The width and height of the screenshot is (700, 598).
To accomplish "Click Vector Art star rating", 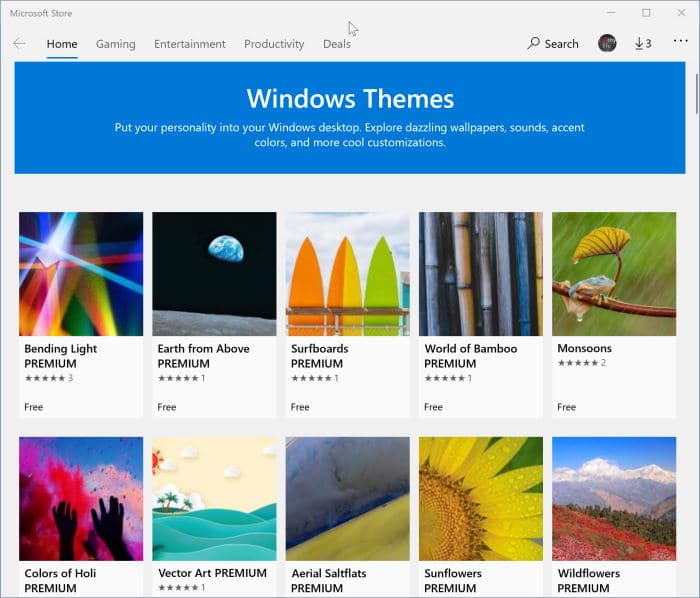I will tap(182, 587).
